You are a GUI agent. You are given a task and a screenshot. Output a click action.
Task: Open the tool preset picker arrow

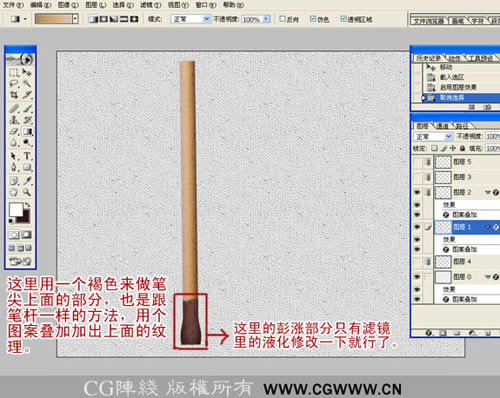[x=25, y=19]
